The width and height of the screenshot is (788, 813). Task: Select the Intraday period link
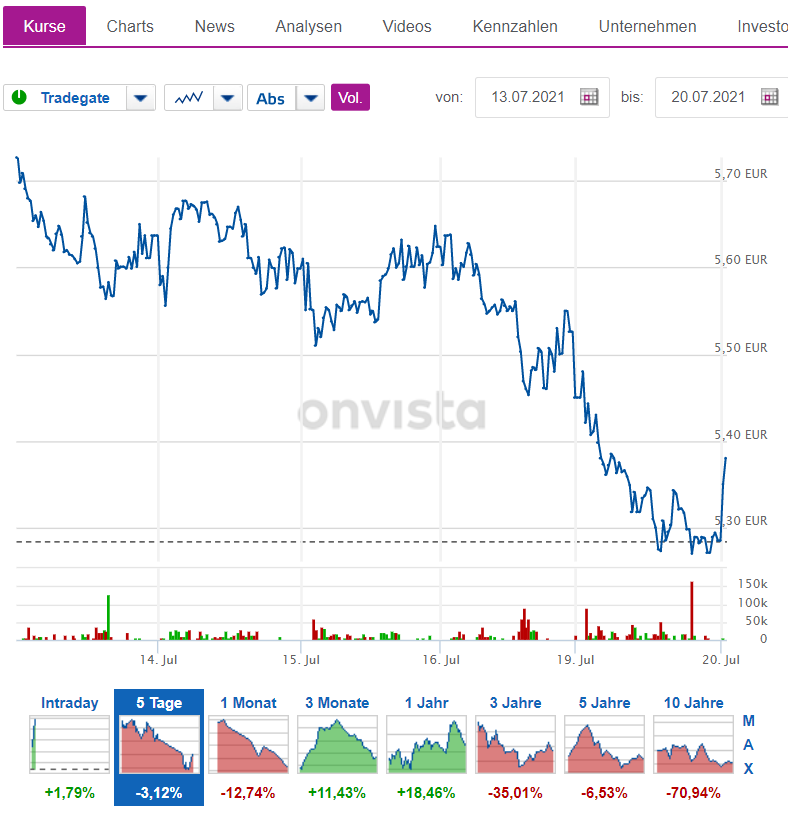pyautogui.click(x=69, y=703)
